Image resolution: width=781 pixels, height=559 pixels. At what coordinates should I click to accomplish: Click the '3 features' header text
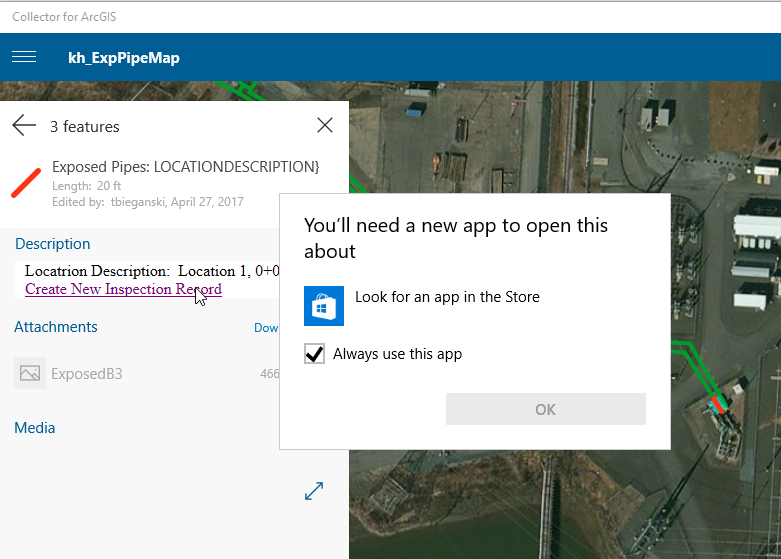tap(85, 127)
